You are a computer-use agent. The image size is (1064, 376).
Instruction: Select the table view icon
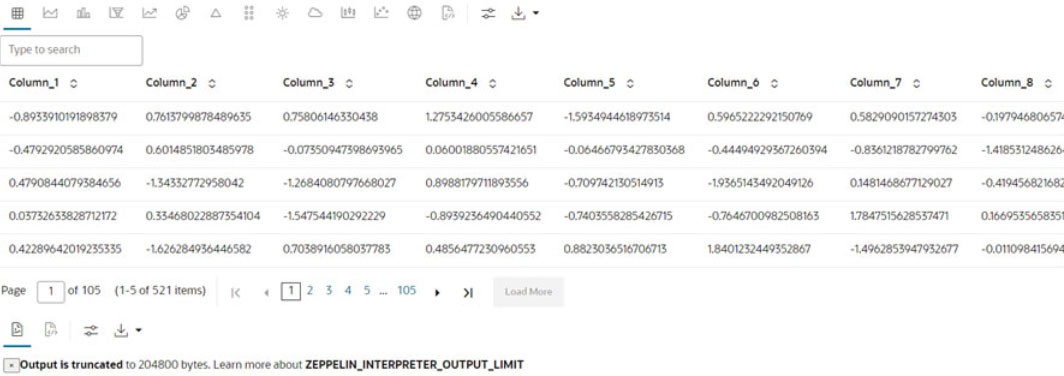pyautogui.click(x=18, y=14)
